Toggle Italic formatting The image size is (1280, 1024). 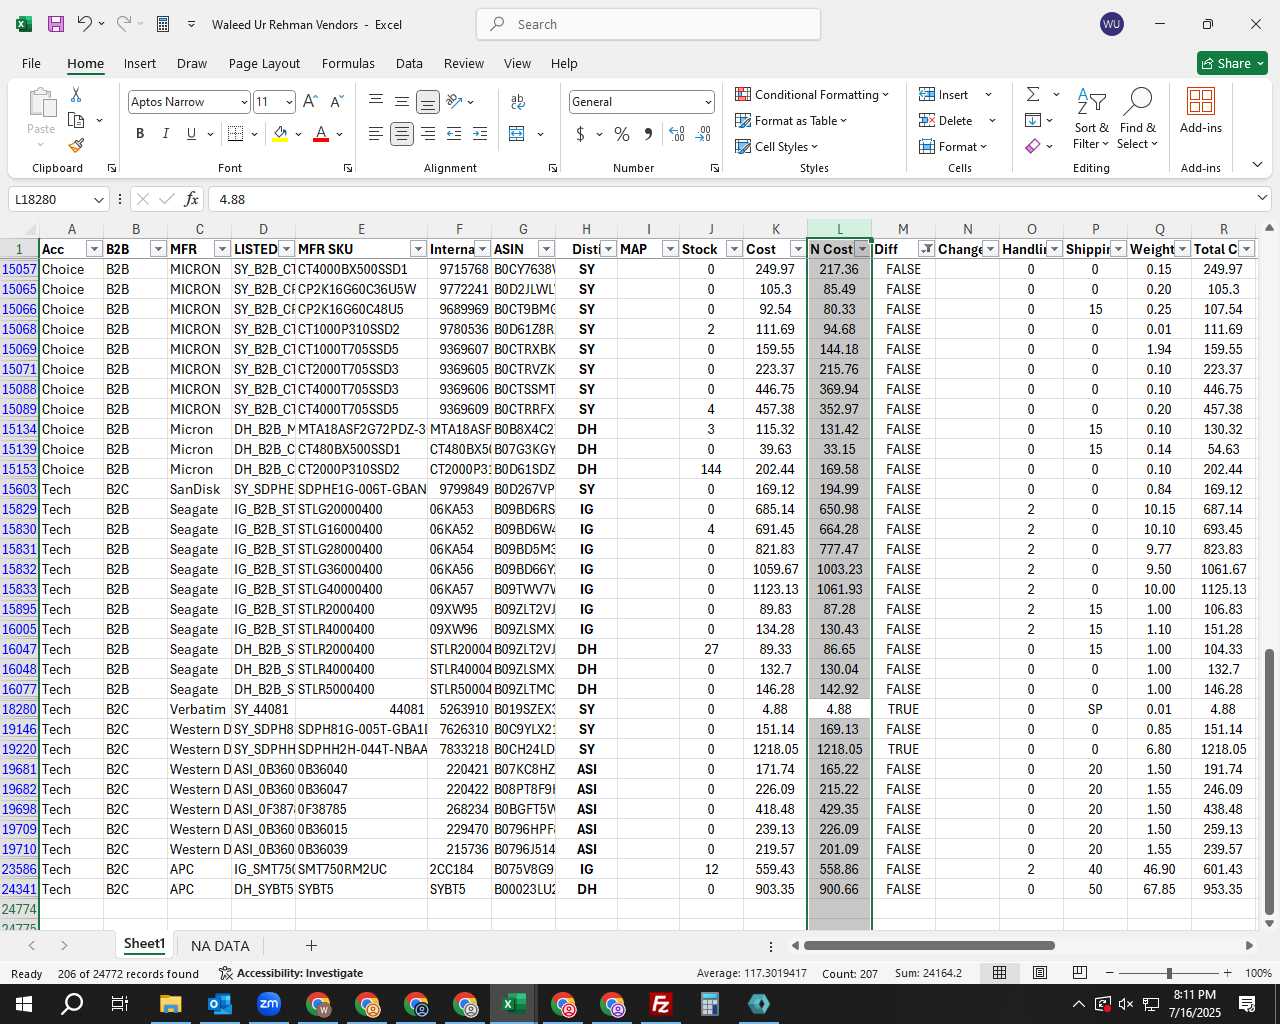click(x=165, y=134)
